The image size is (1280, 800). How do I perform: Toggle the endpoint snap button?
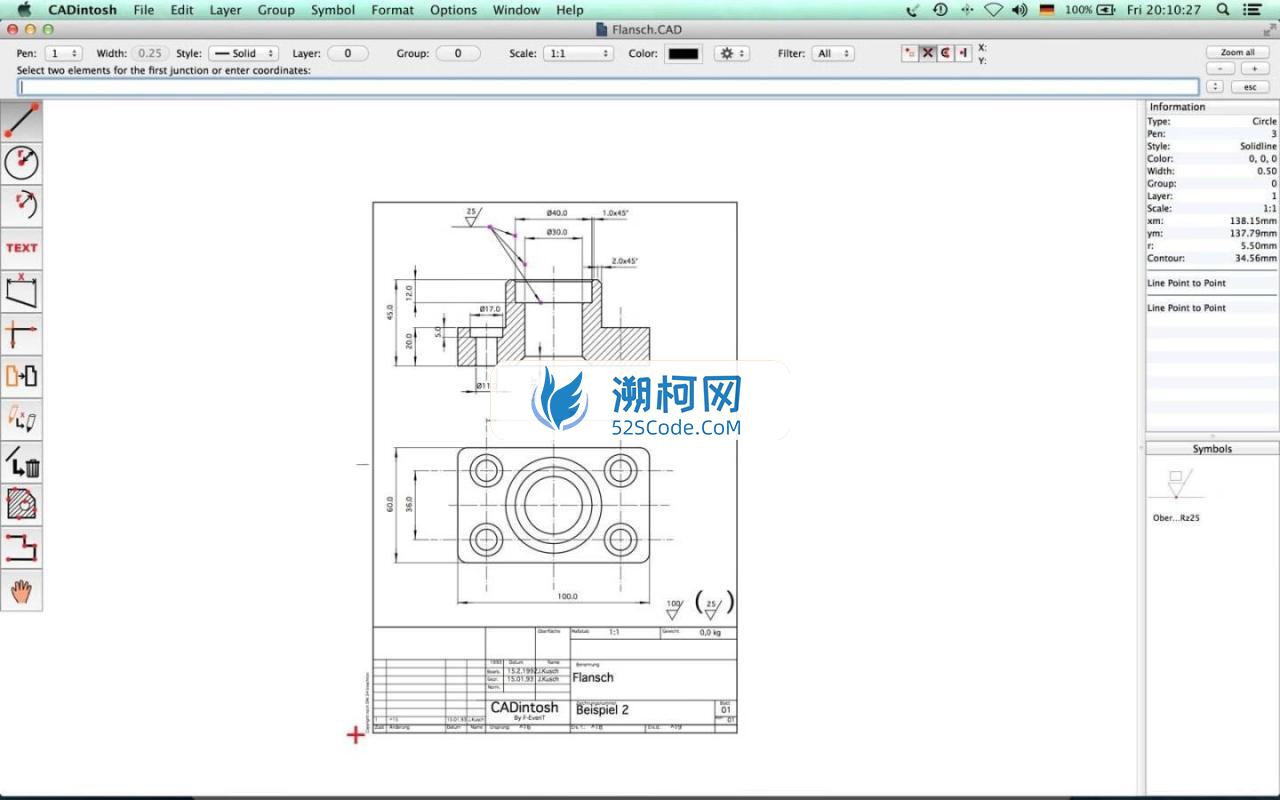pyautogui.click(x=910, y=53)
